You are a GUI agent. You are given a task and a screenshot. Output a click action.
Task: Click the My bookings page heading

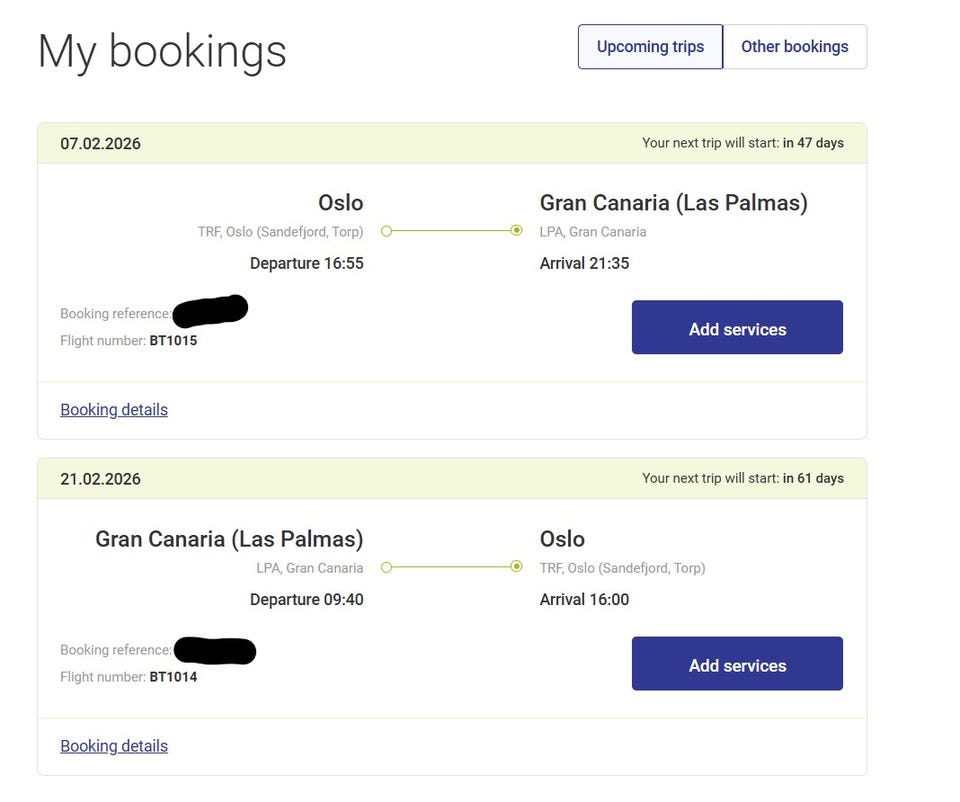click(162, 52)
